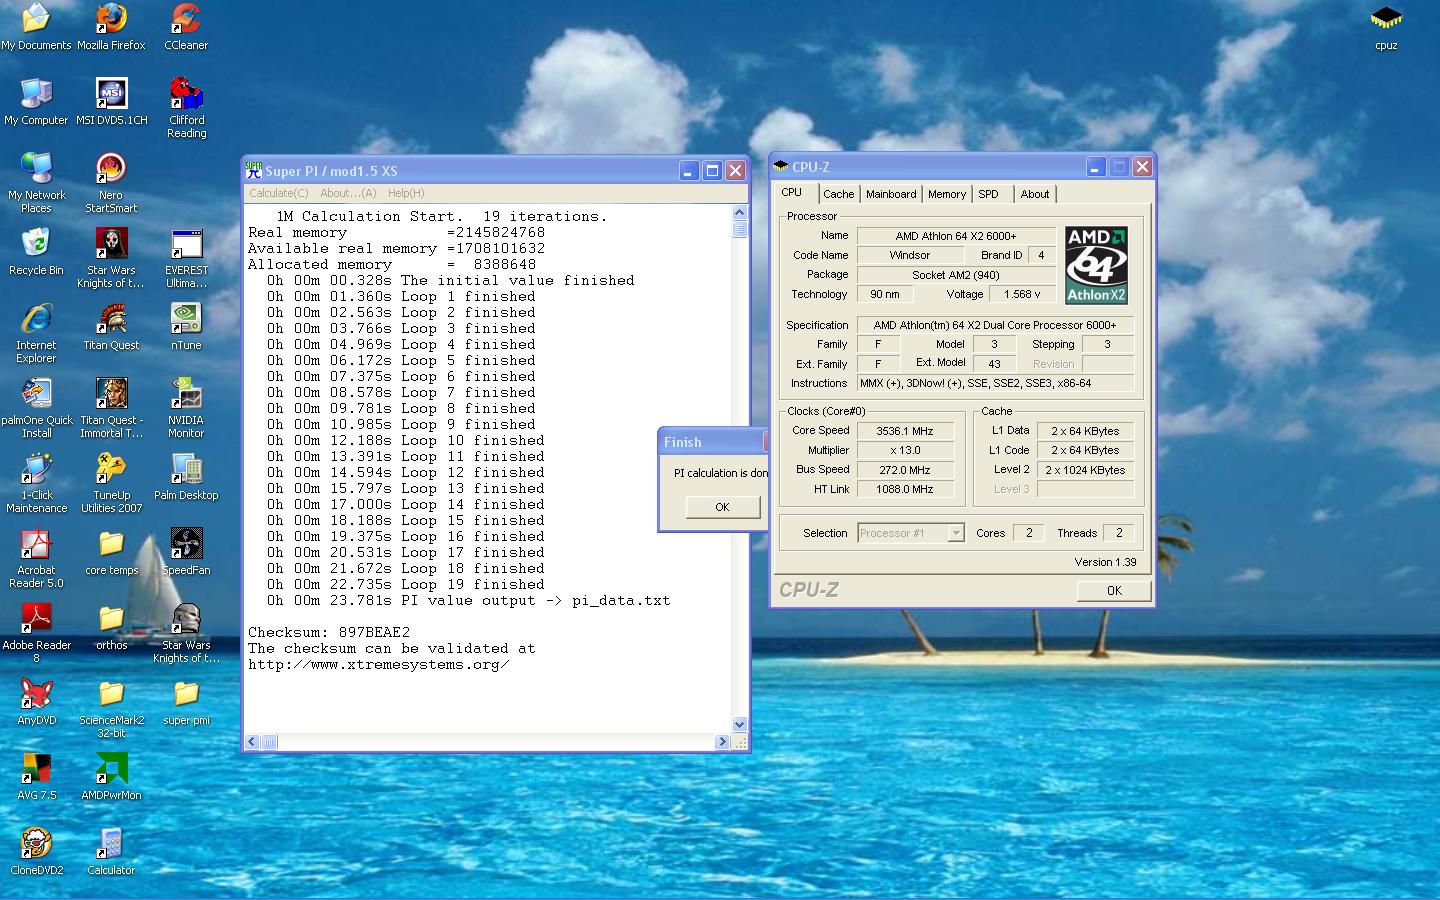Select the orthos folder icon
Screen dimensions: 1440x900
click(x=111, y=627)
